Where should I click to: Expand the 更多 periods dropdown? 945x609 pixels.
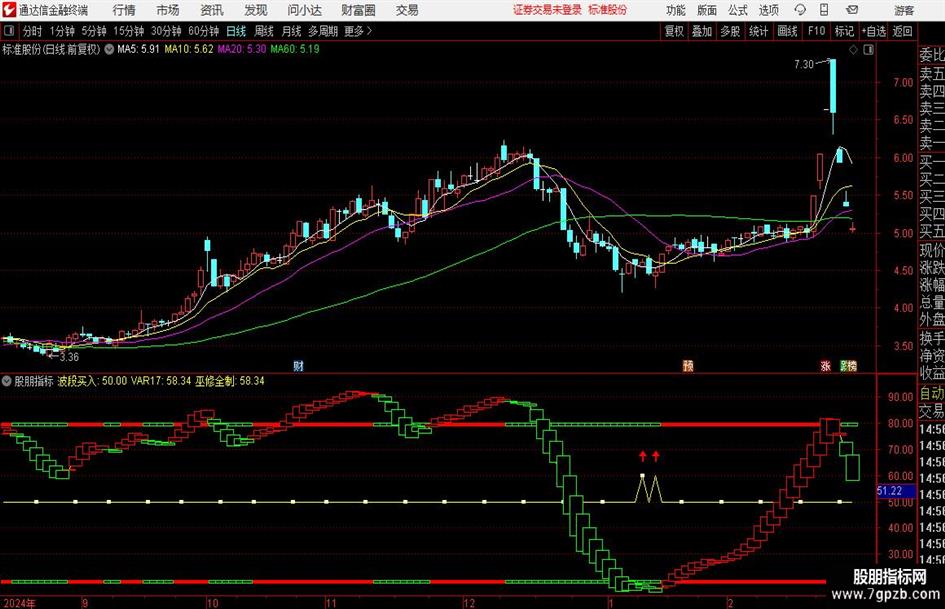(358, 31)
